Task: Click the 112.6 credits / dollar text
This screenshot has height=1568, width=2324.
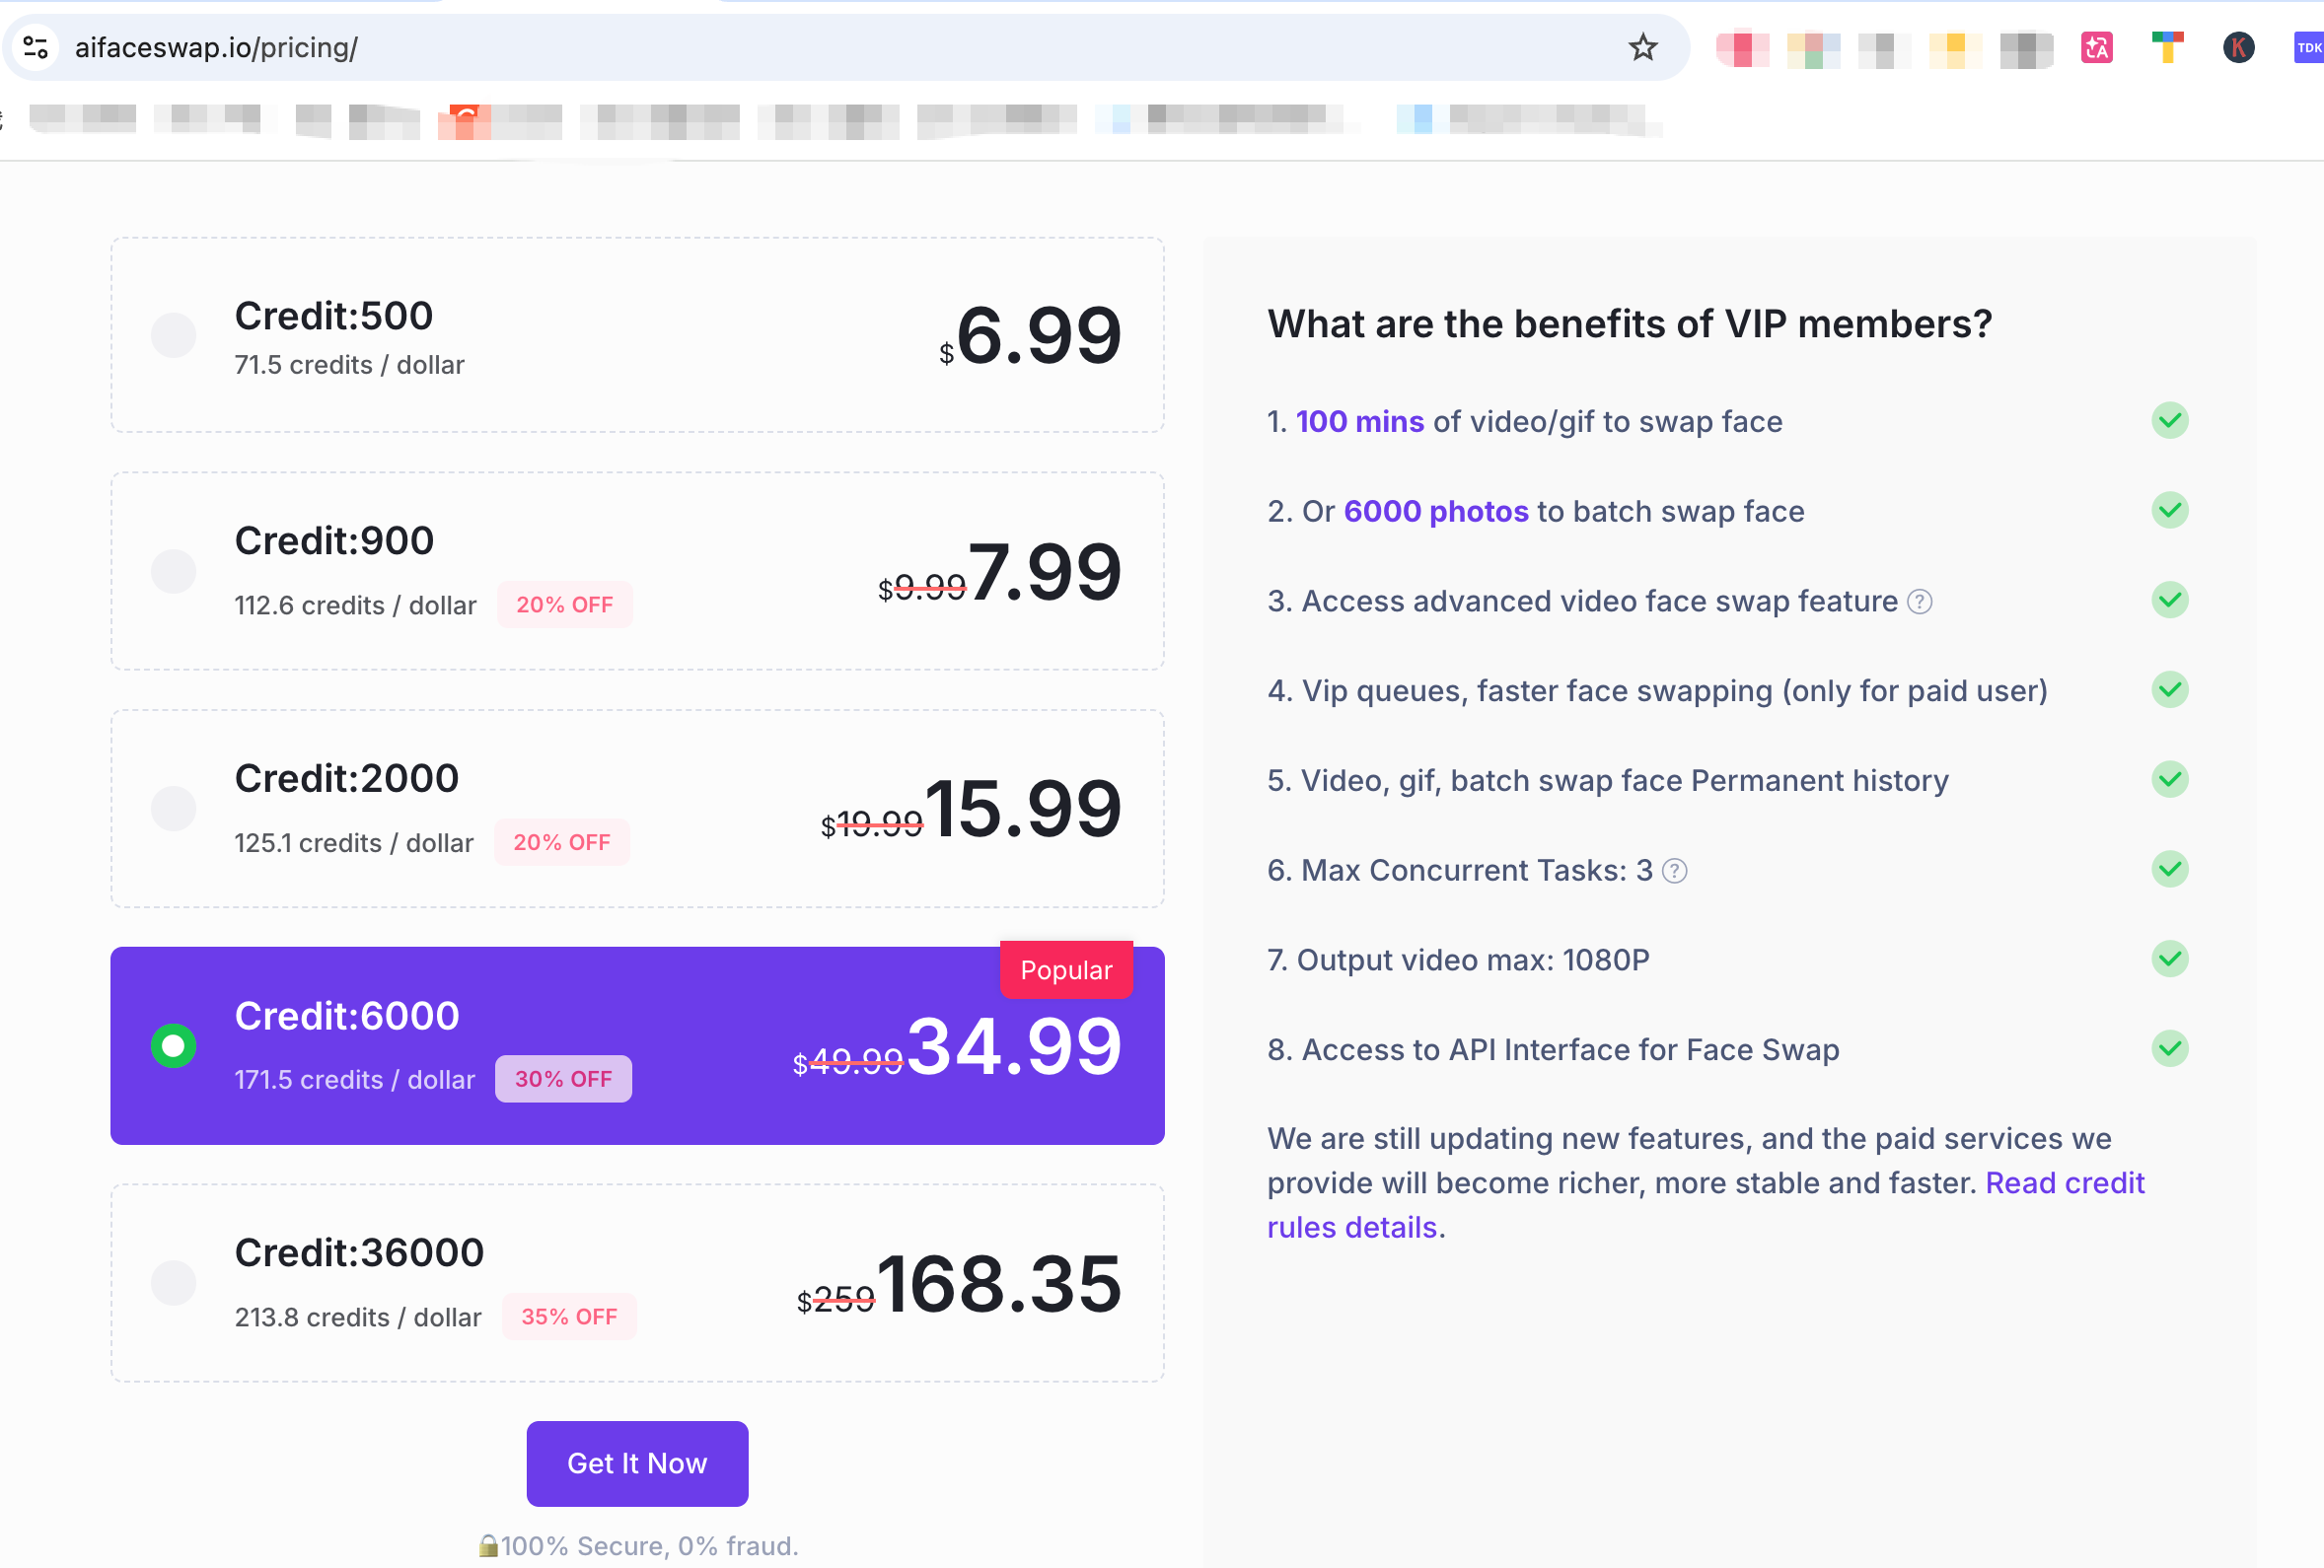Action: (355, 605)
